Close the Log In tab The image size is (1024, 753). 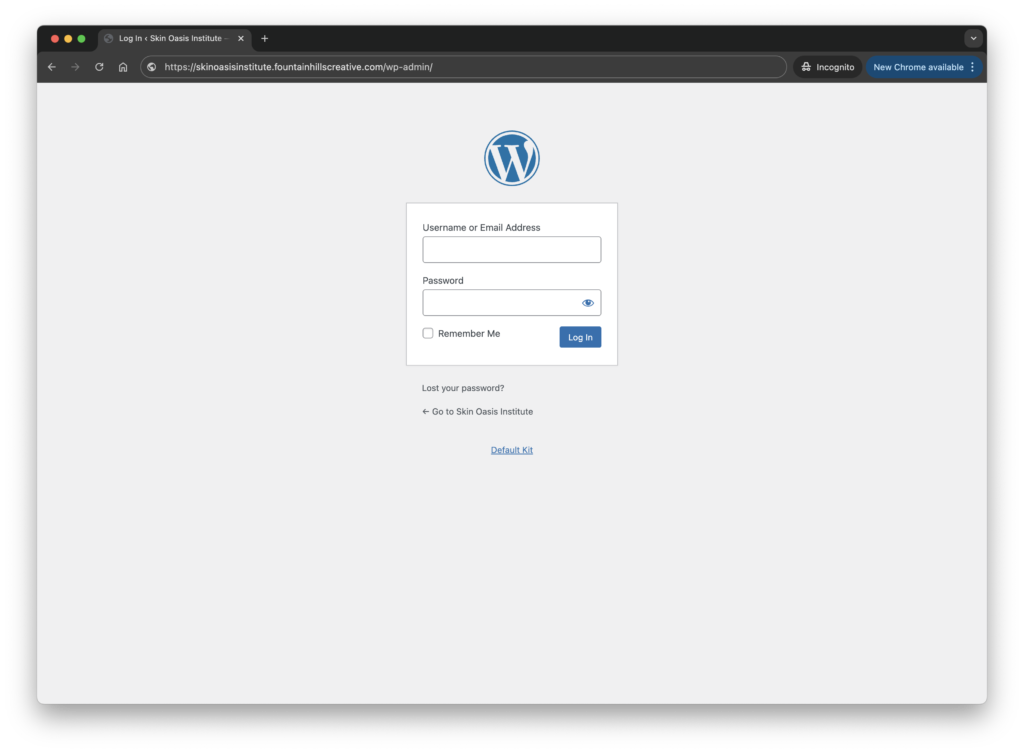tap(240, 38)
